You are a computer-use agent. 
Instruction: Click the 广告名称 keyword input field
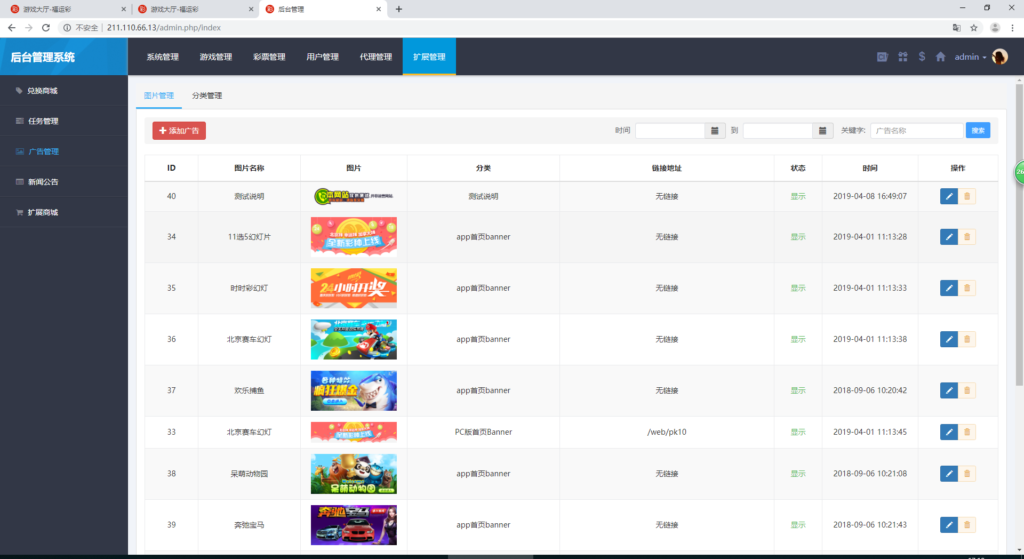tap(916, 131)
